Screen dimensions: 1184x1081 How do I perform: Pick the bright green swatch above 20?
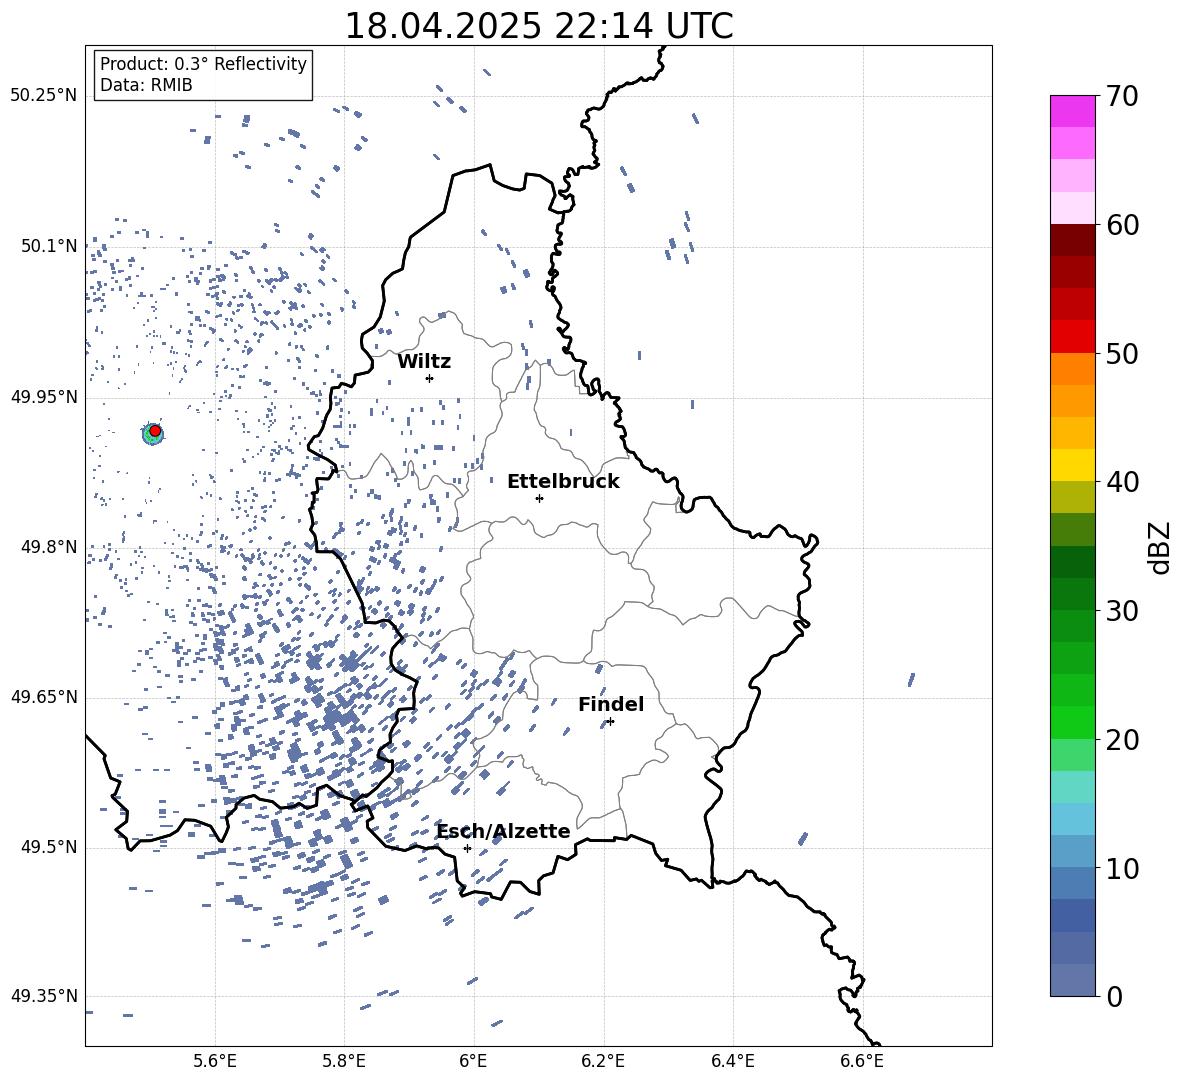click(x=1072, y=722)
